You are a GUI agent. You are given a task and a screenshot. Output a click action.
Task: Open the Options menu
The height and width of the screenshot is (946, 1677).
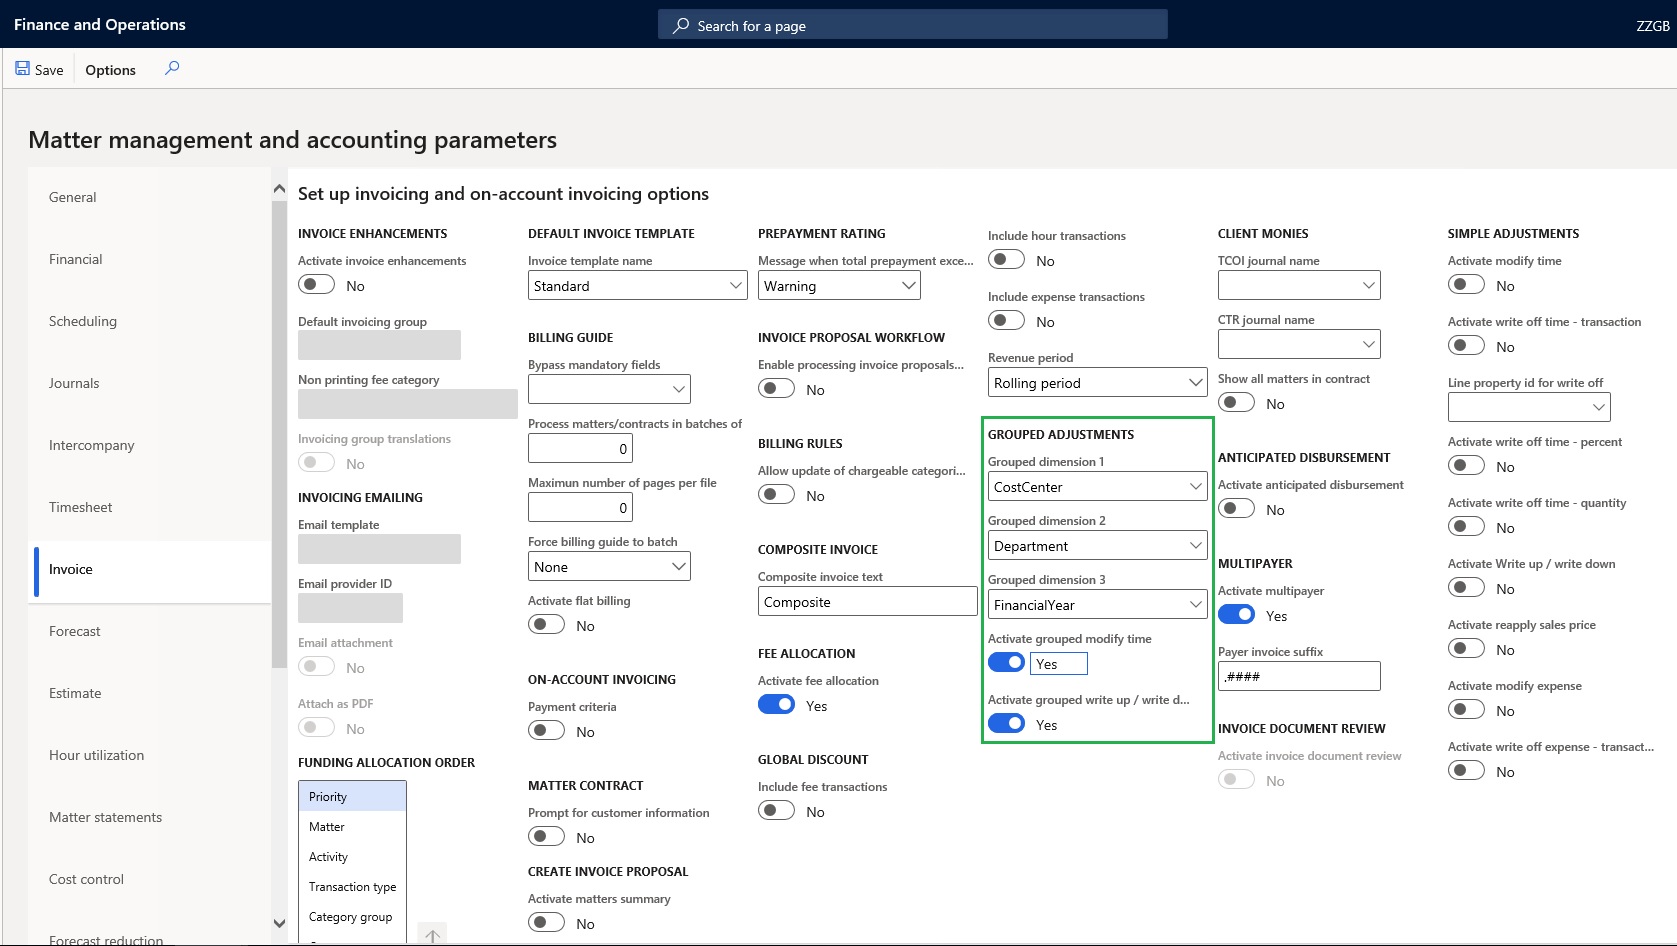(x=110, y=69)
